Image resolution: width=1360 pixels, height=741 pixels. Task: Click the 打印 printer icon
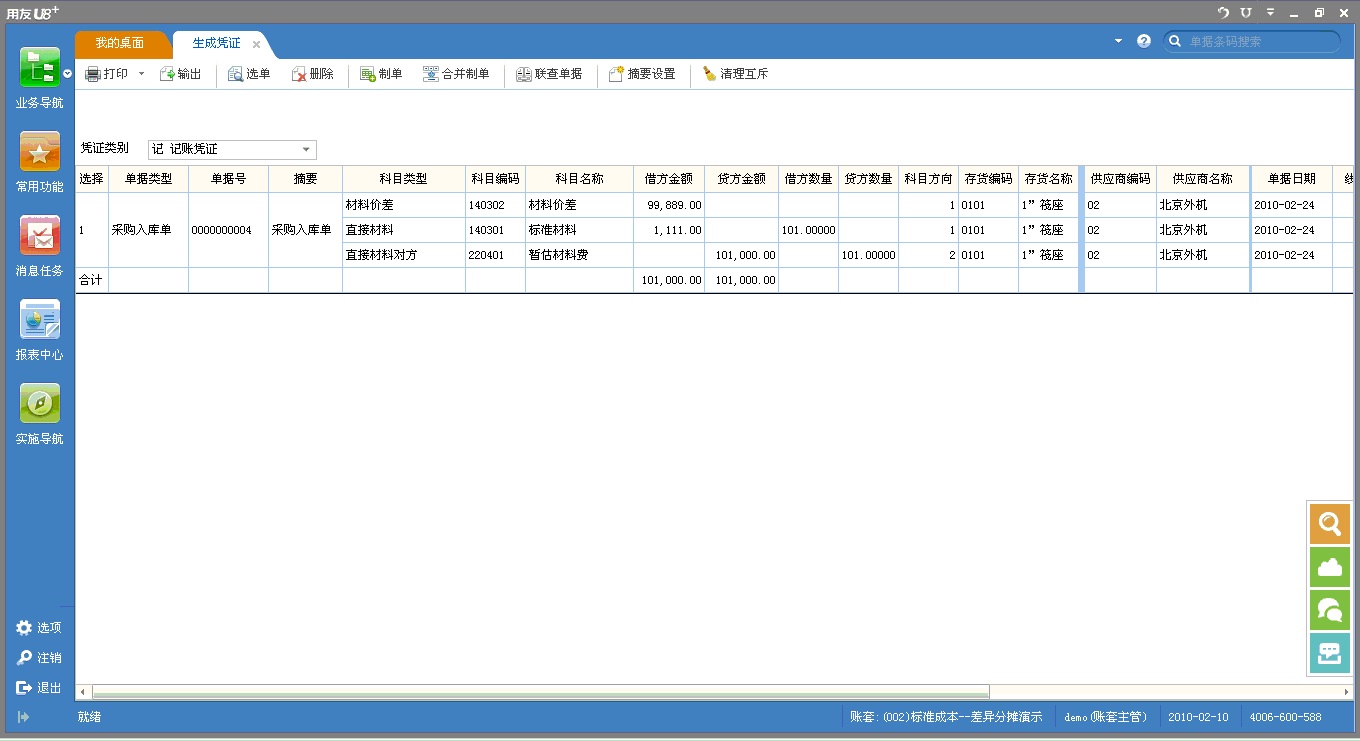tap(93, 74)
